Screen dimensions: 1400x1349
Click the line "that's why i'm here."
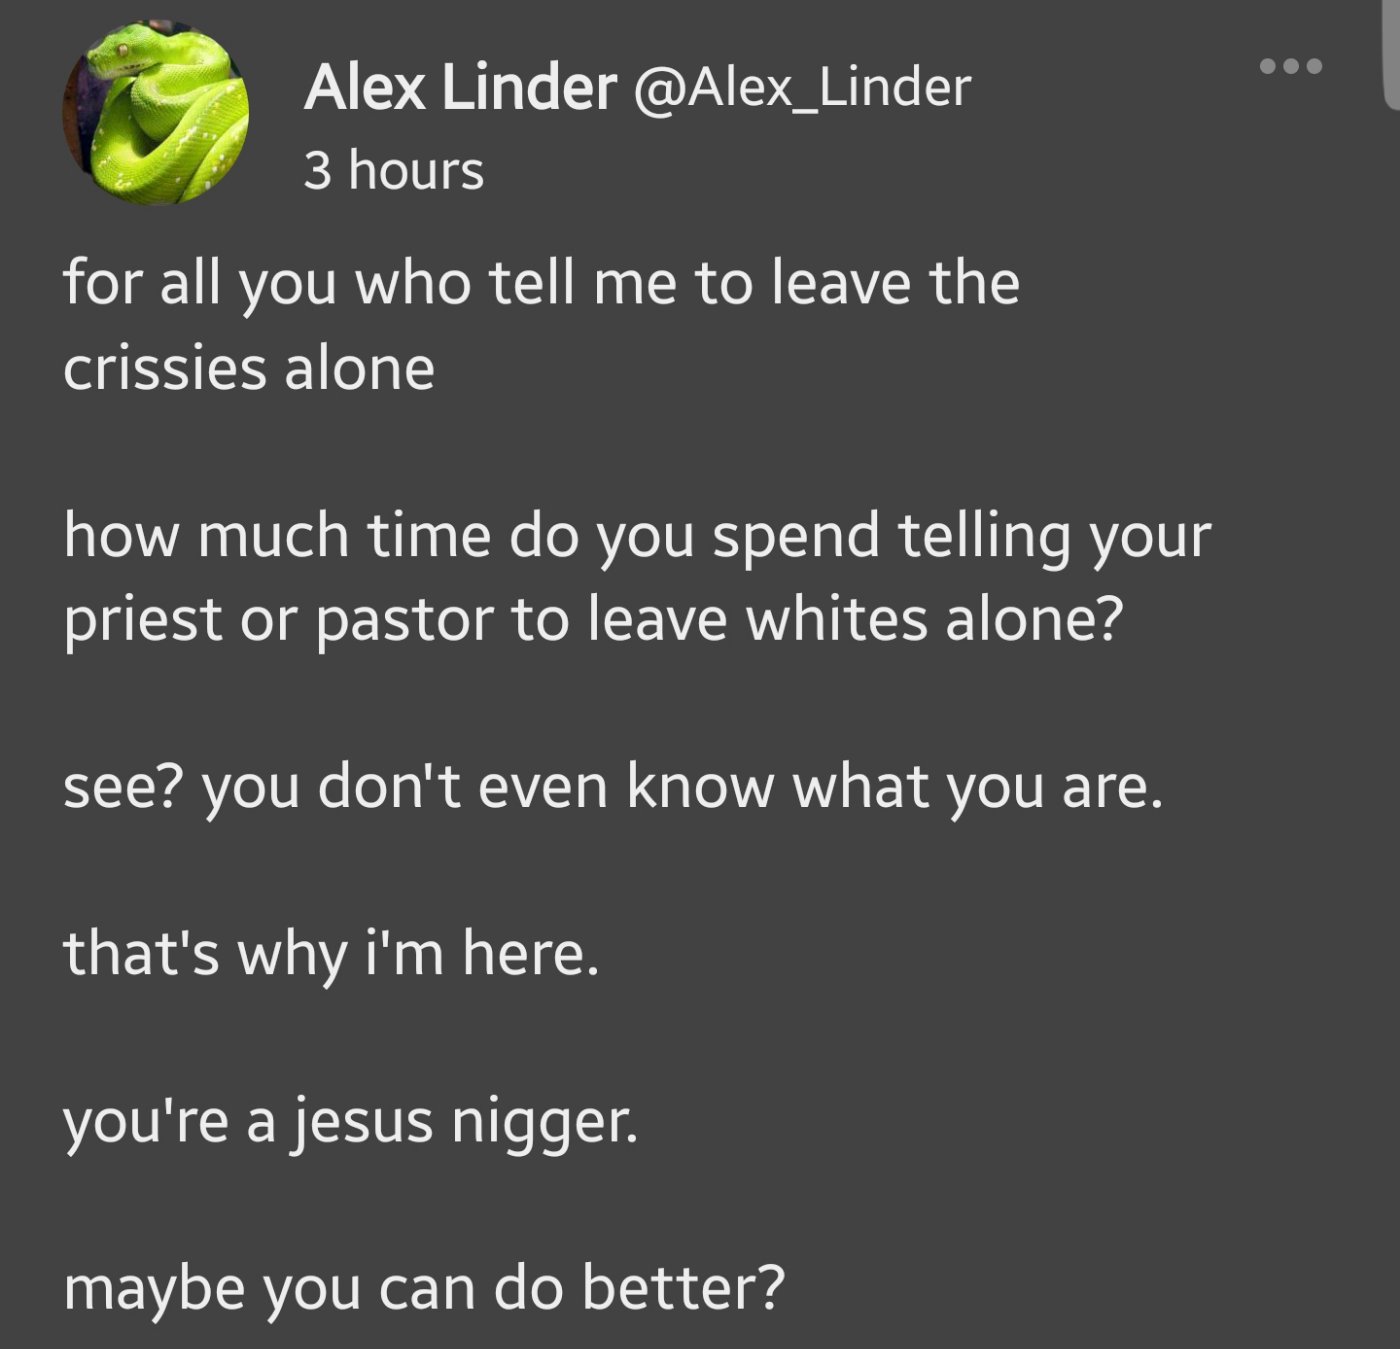click(x=331, y=953)
